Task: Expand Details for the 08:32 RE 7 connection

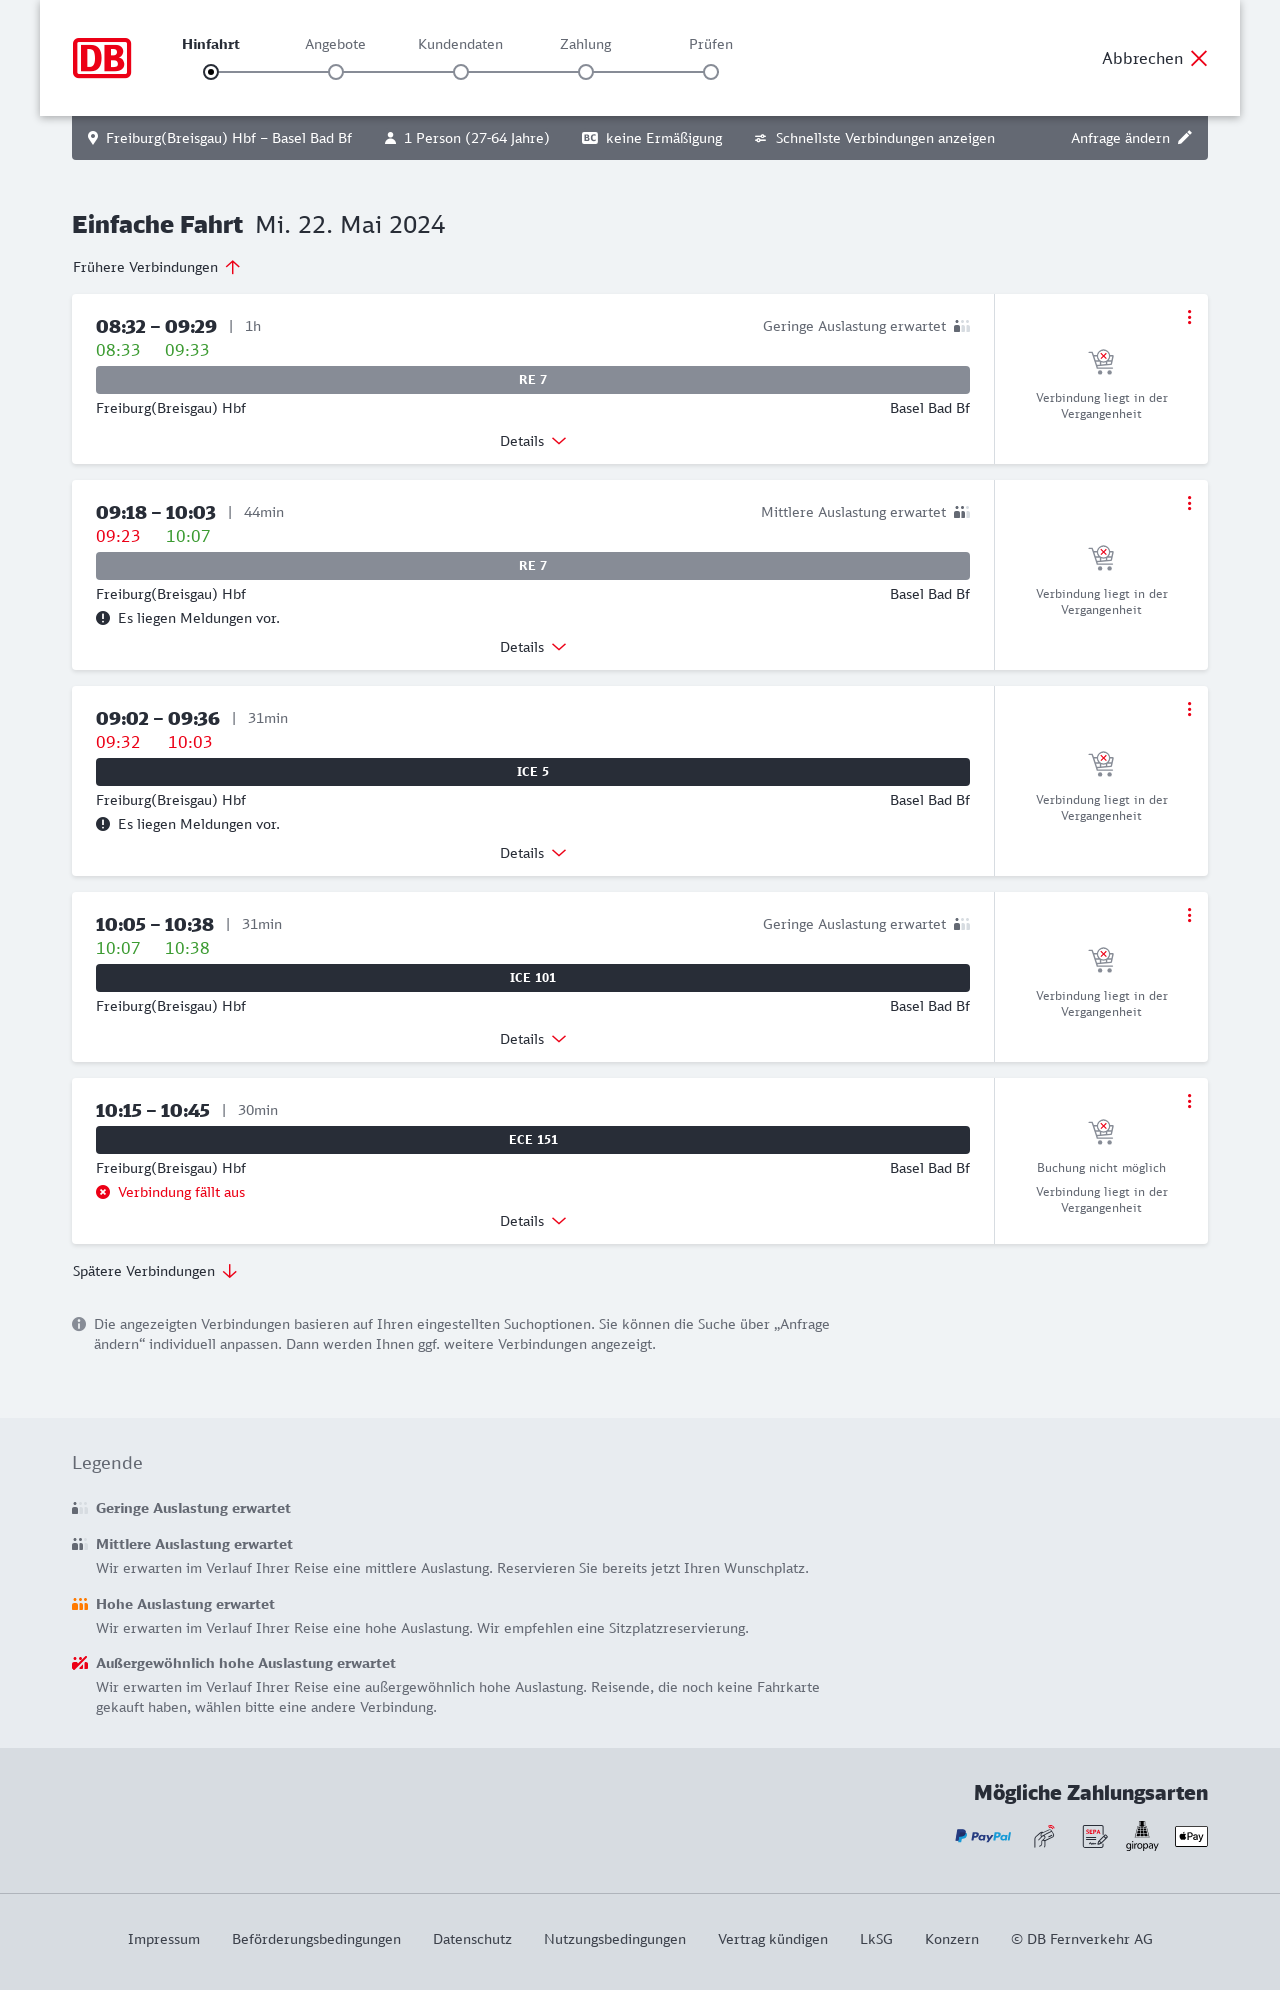Action: 533,441
